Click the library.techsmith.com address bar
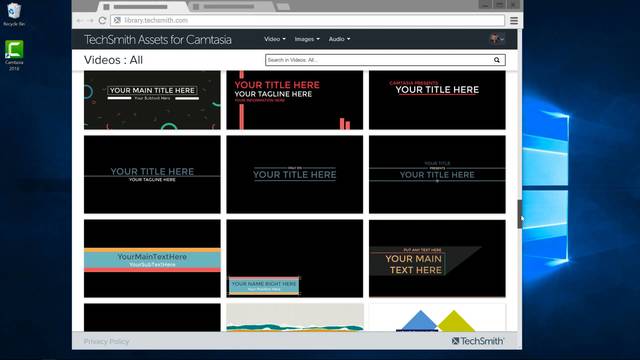Image resolution: width=640 pixels, height=360 pixels. (x=307, y=20)
